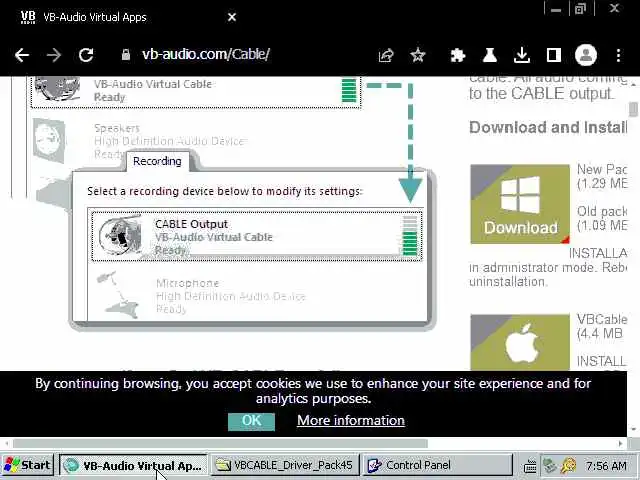The image size is (640, 480).
Task: Open the Chrome labs flask icon
Action: coord(489,55)
